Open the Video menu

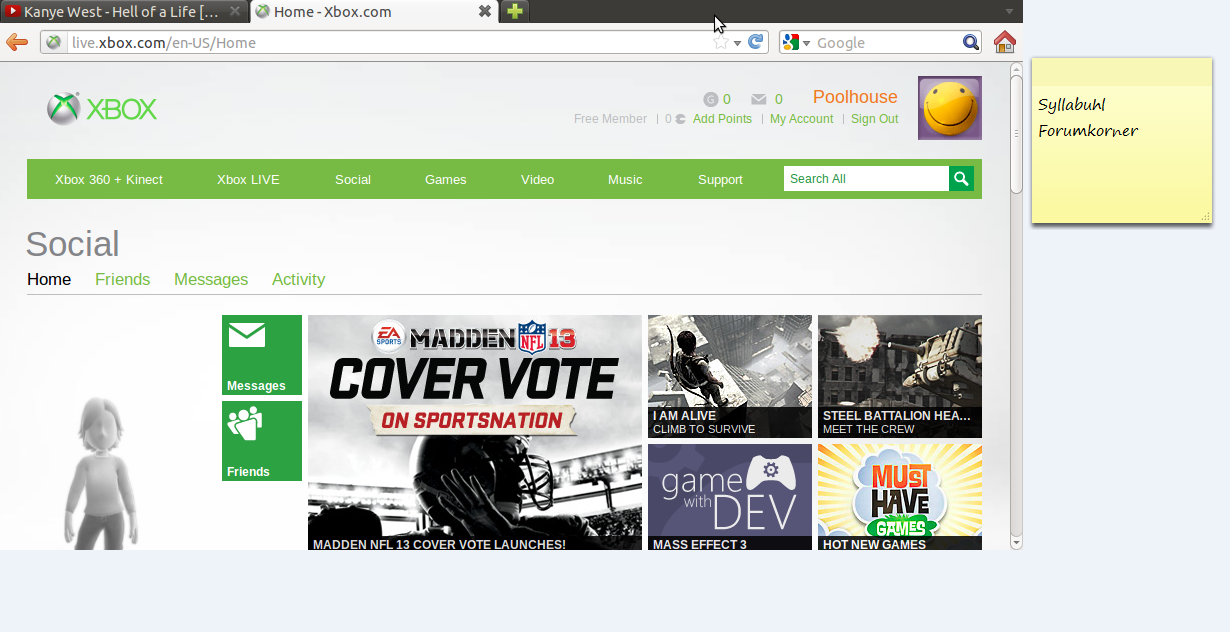click(537, 179)
